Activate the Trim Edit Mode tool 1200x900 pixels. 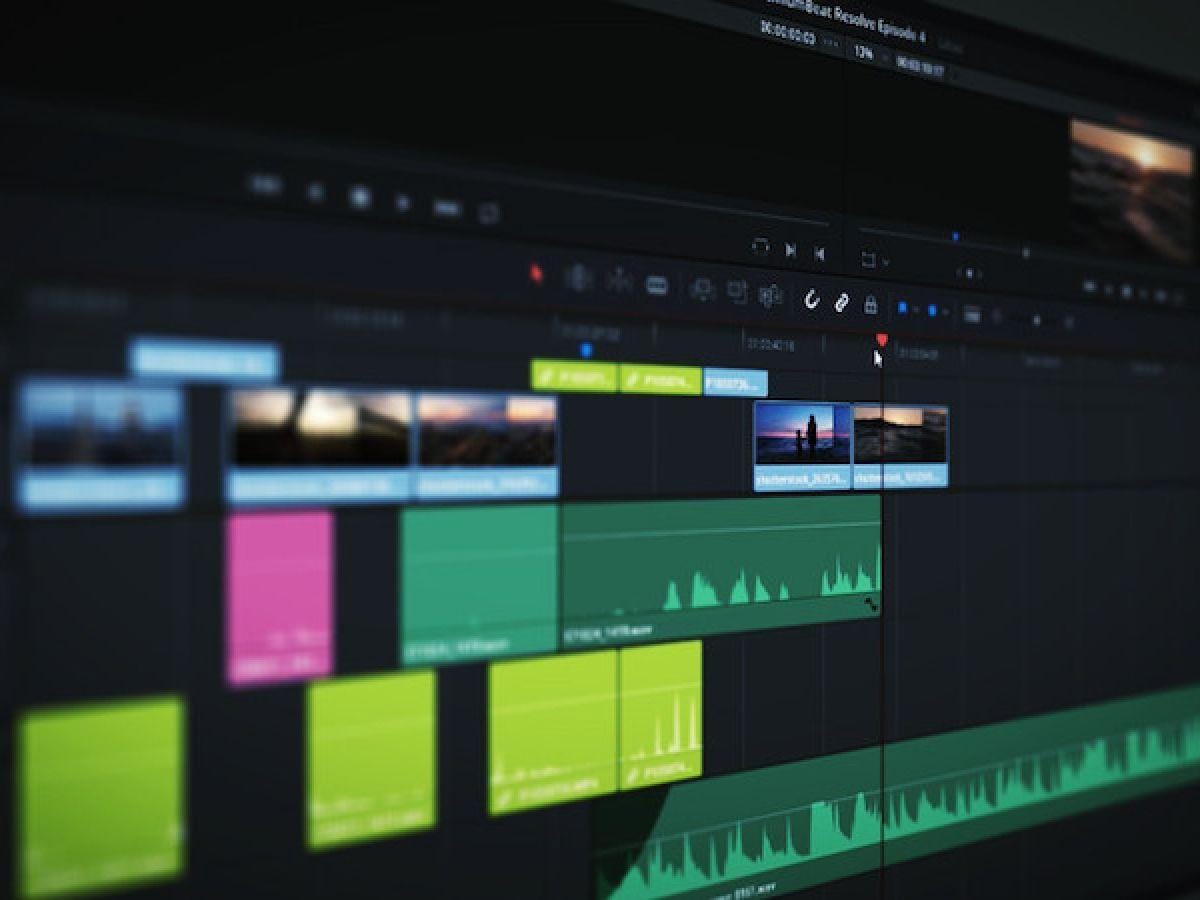point(578,278)
